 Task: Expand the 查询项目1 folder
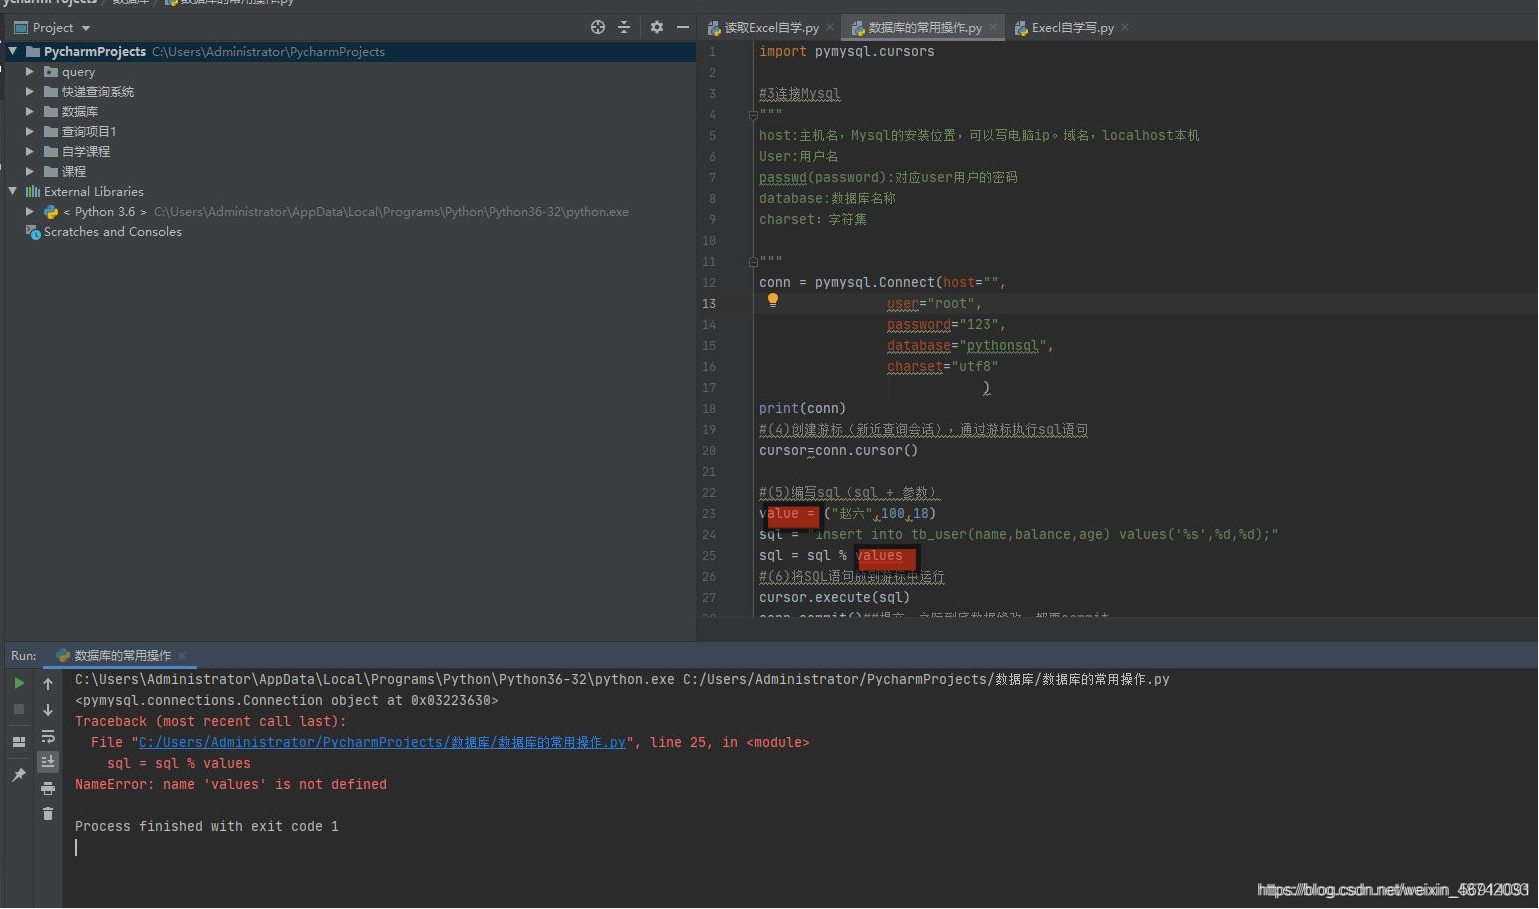[x=30, y=131]
